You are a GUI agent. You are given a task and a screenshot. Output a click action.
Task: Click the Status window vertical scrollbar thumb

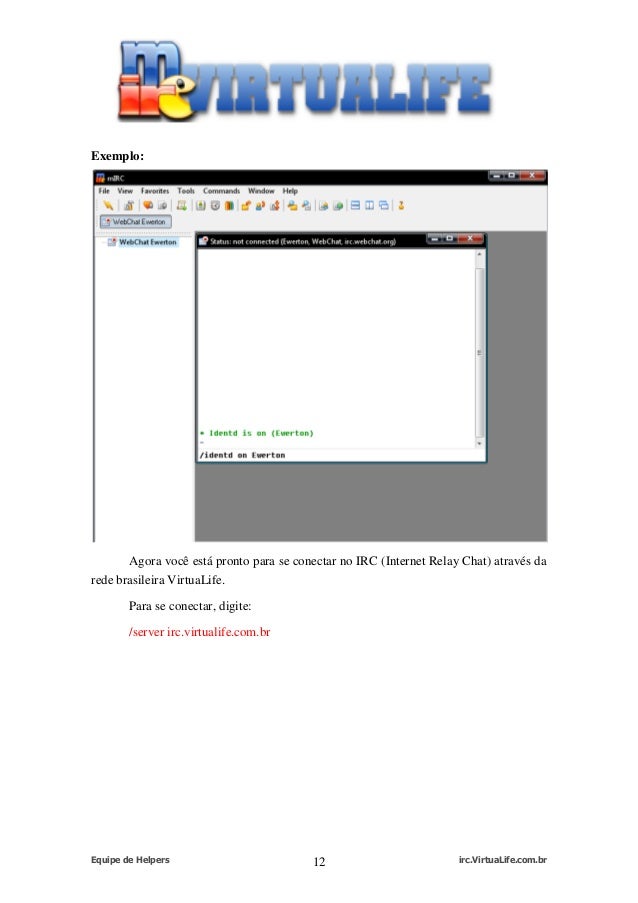[479, 352]
